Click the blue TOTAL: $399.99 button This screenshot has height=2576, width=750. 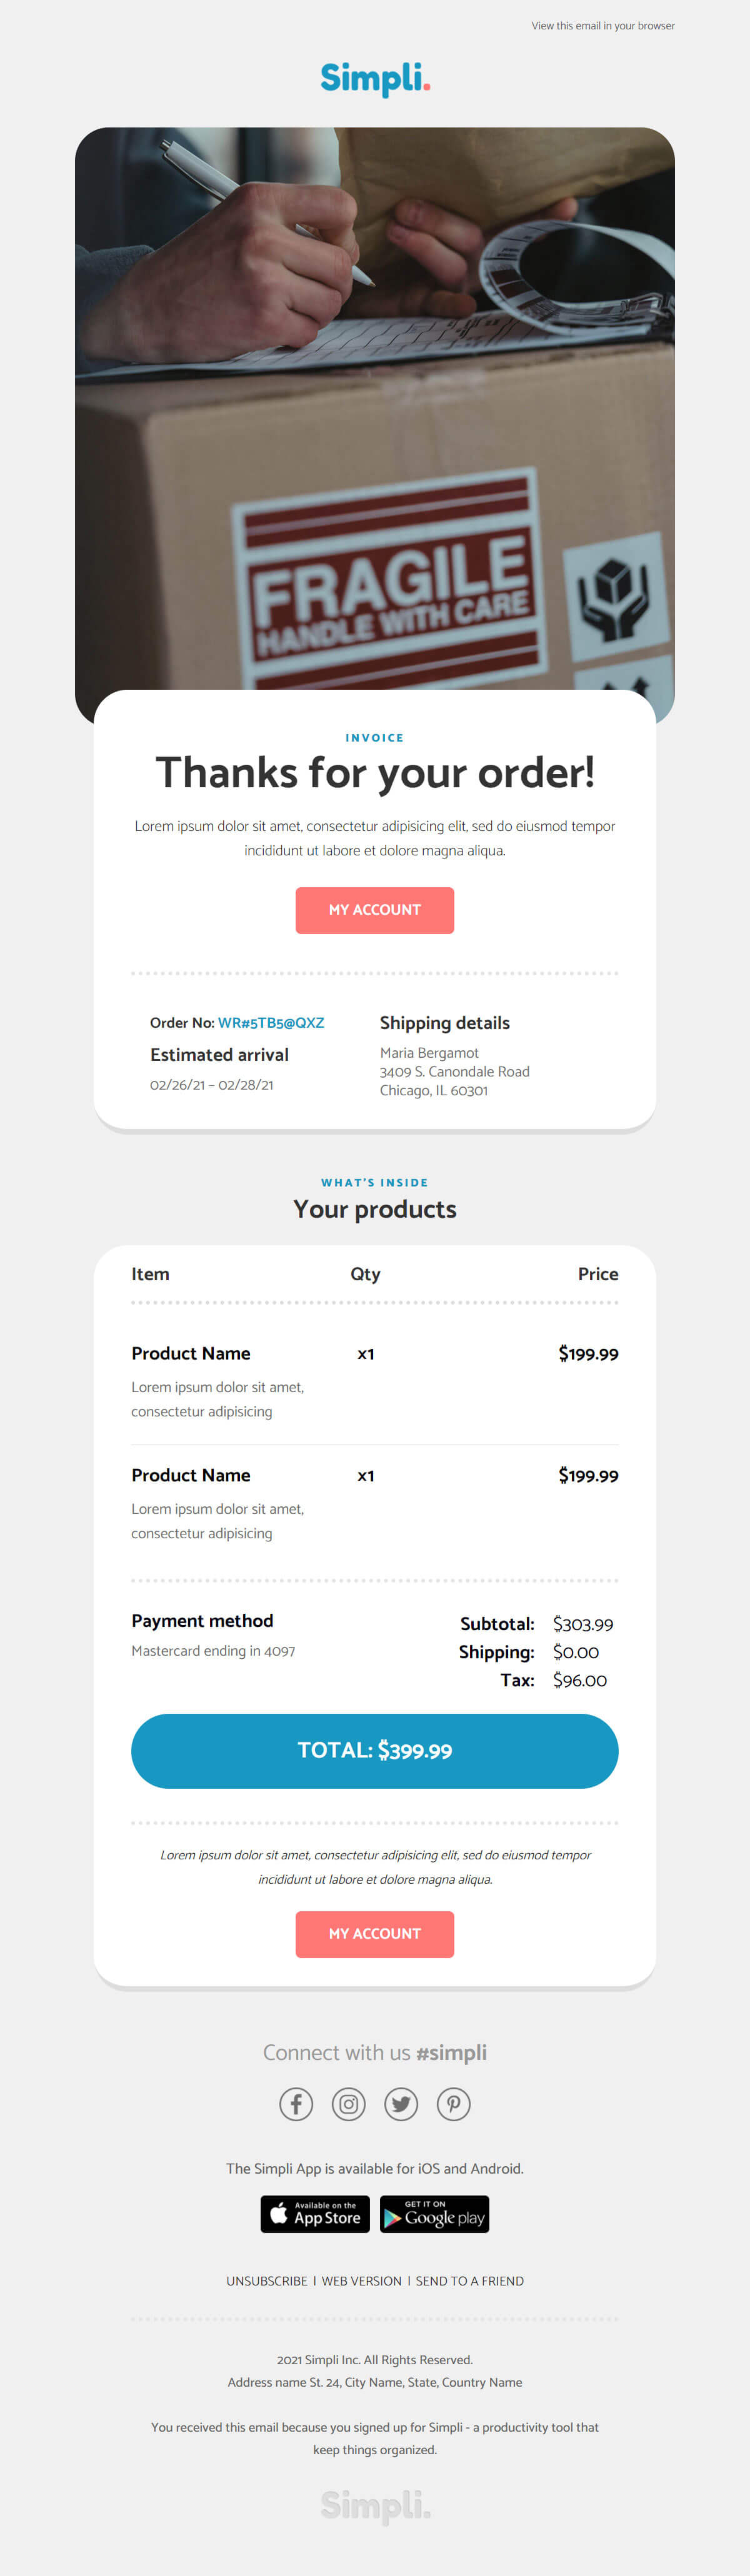[375, 1751]
